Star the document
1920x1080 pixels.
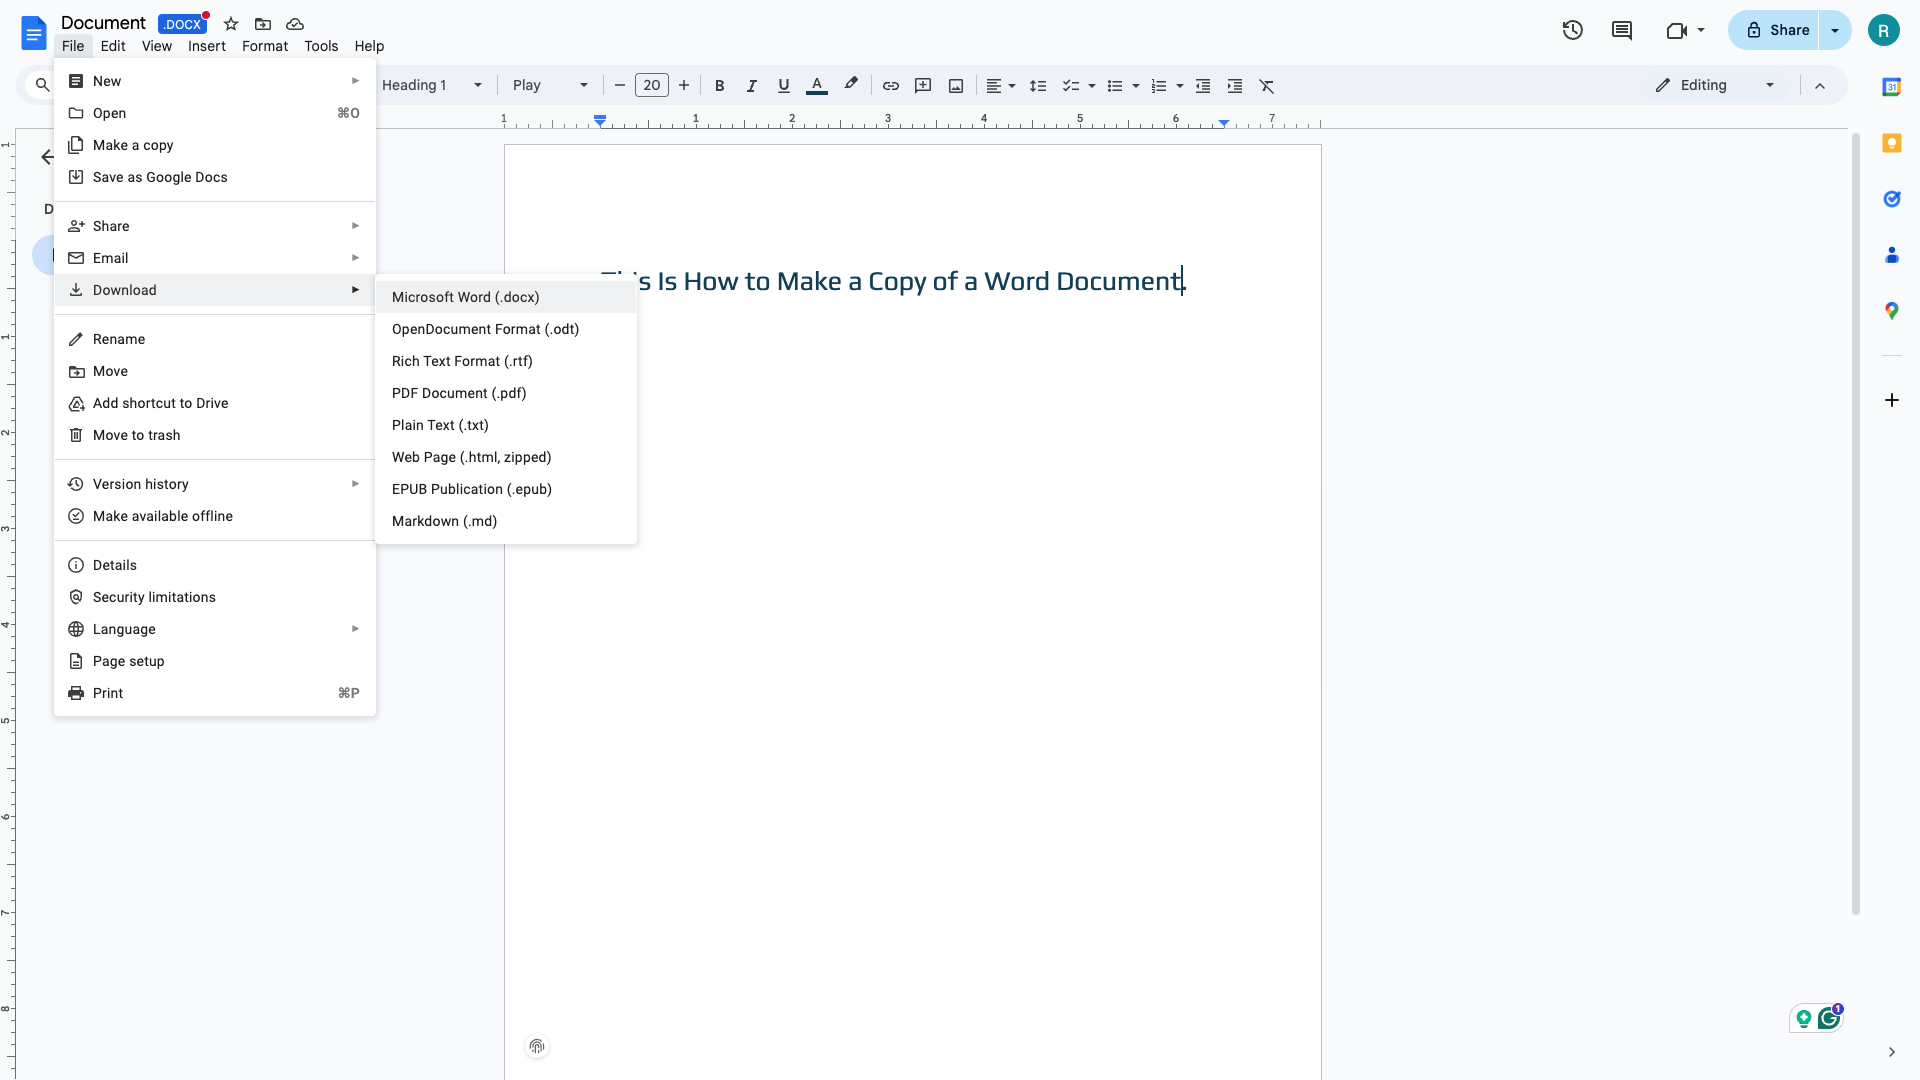(231, 24)
